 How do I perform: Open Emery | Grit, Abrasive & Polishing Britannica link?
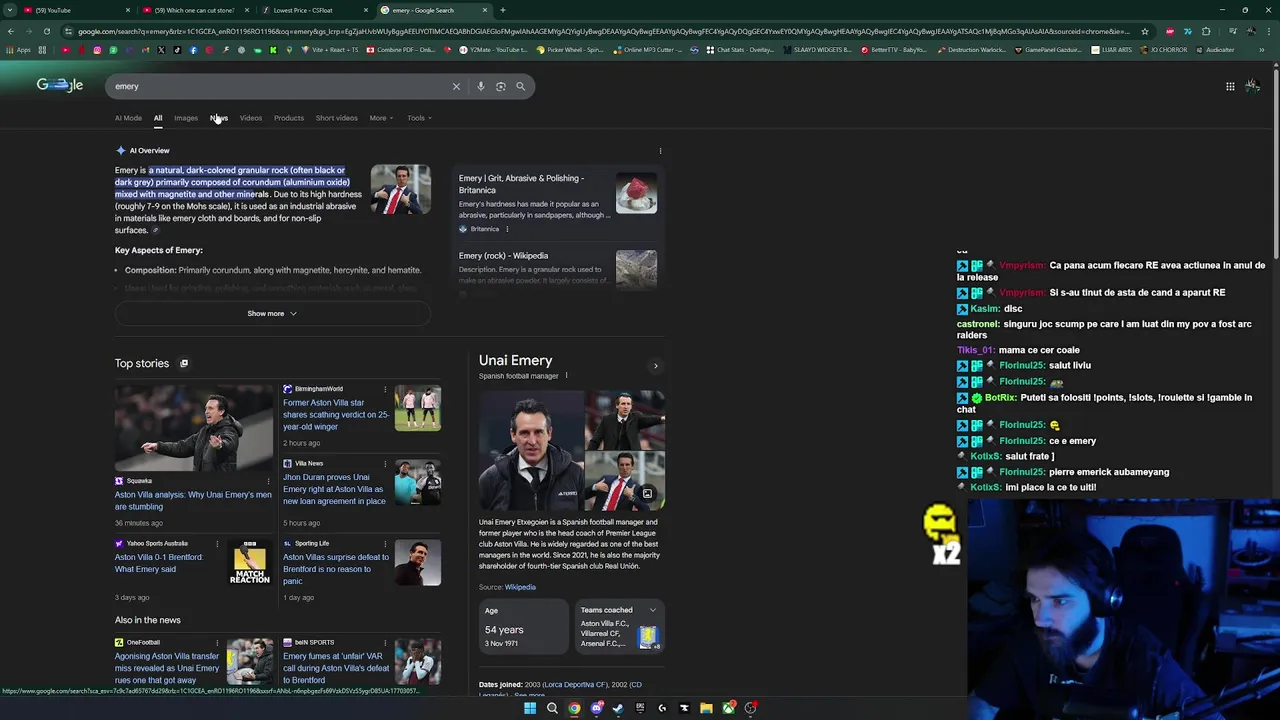[x=521, y=184]
